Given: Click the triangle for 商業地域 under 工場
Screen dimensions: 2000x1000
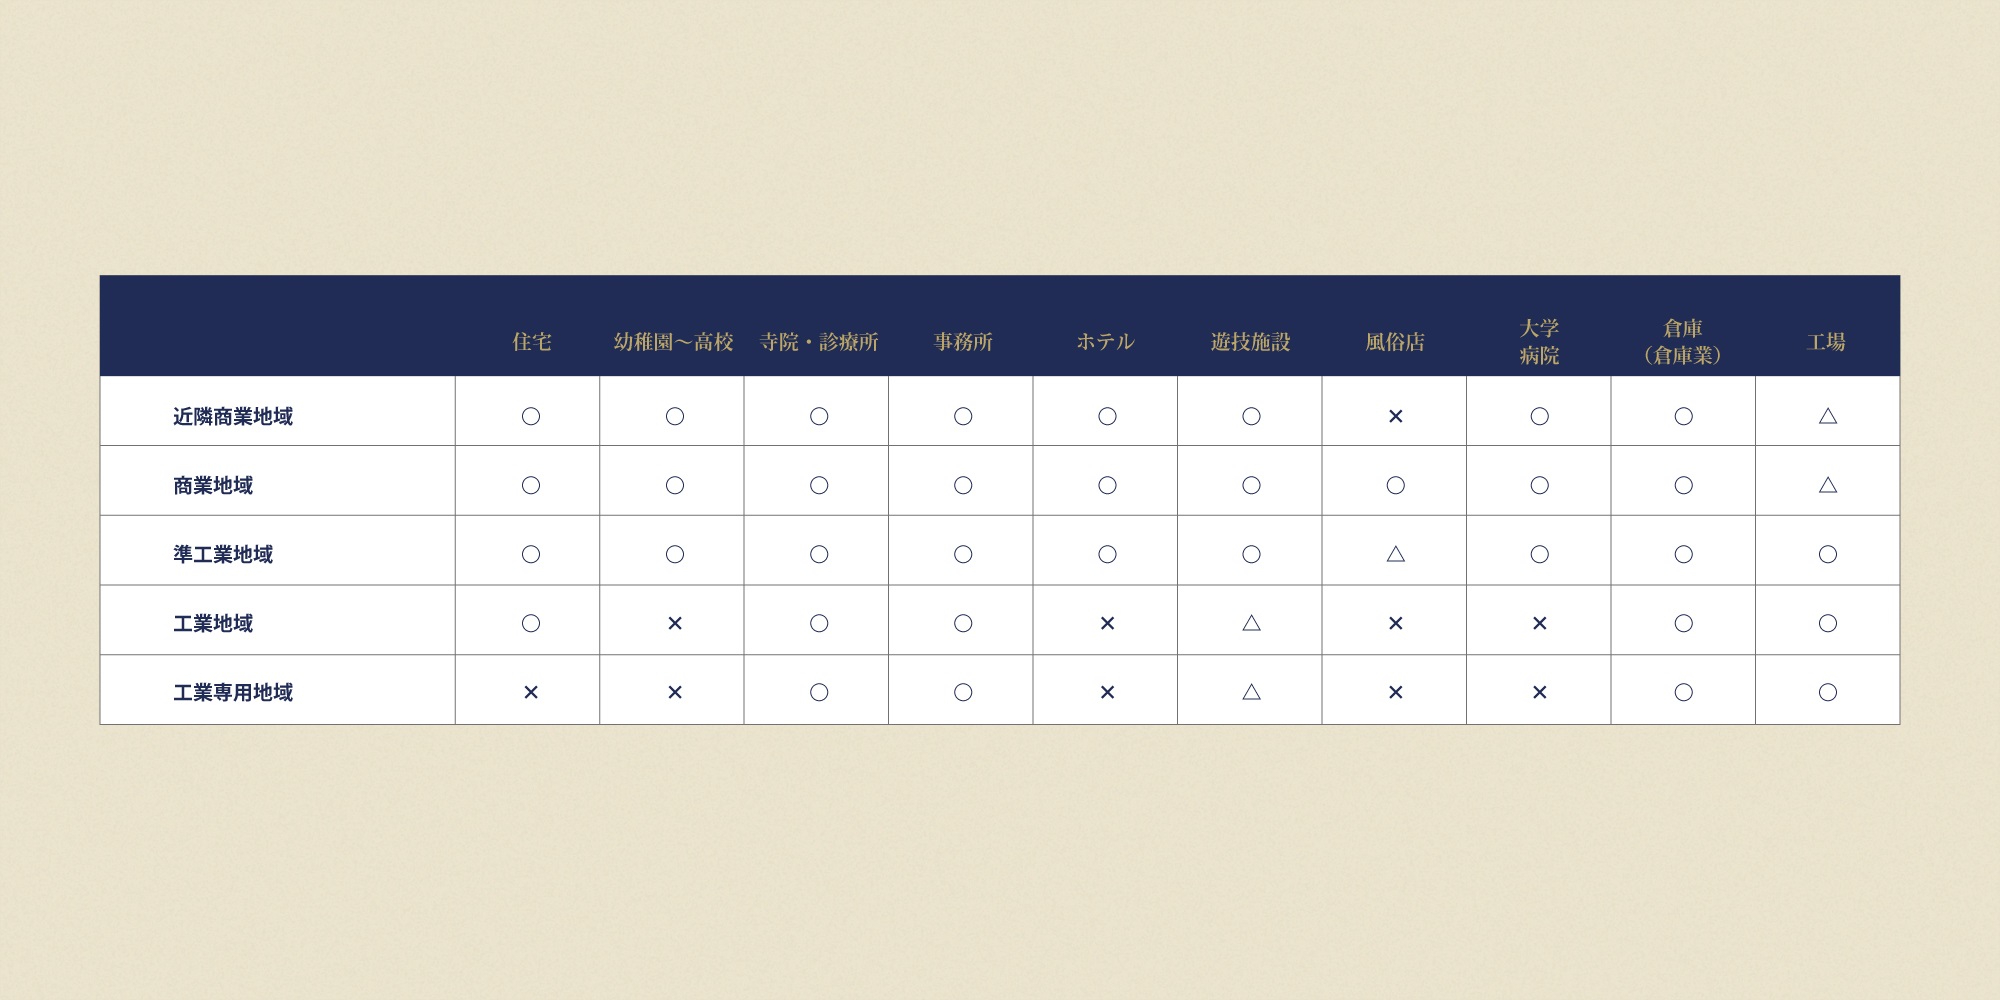Looking at the screenshot, I should click(x=1827, y=484).
